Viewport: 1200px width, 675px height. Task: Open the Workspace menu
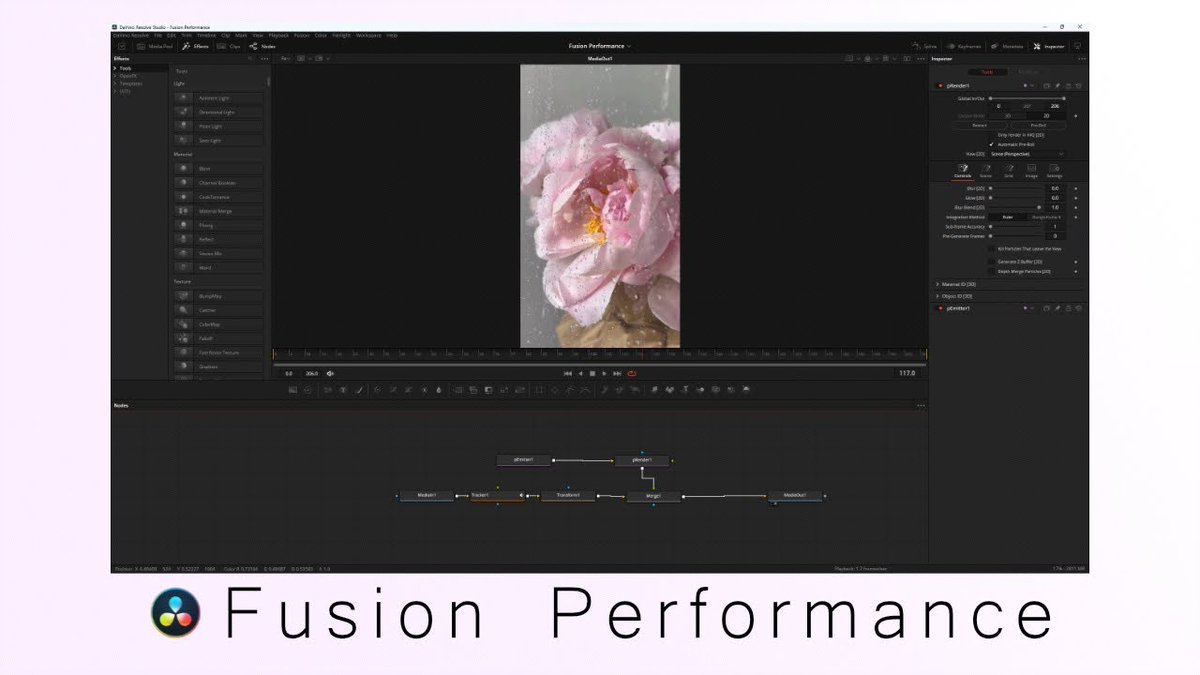(x=369, y=35)
